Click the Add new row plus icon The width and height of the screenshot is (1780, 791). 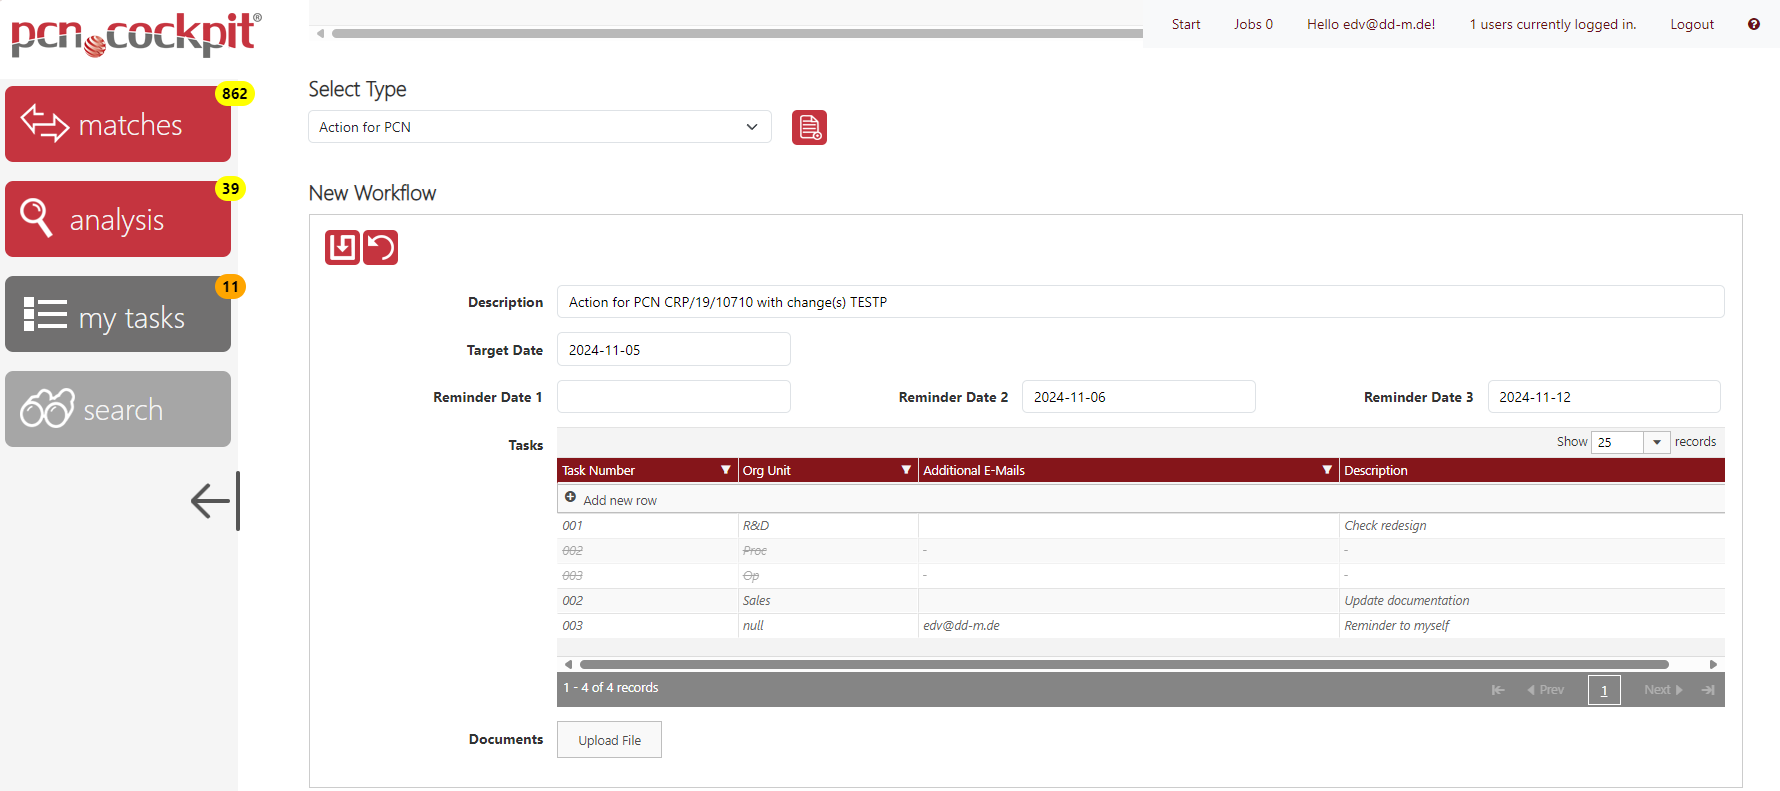[x=570, y=498]
